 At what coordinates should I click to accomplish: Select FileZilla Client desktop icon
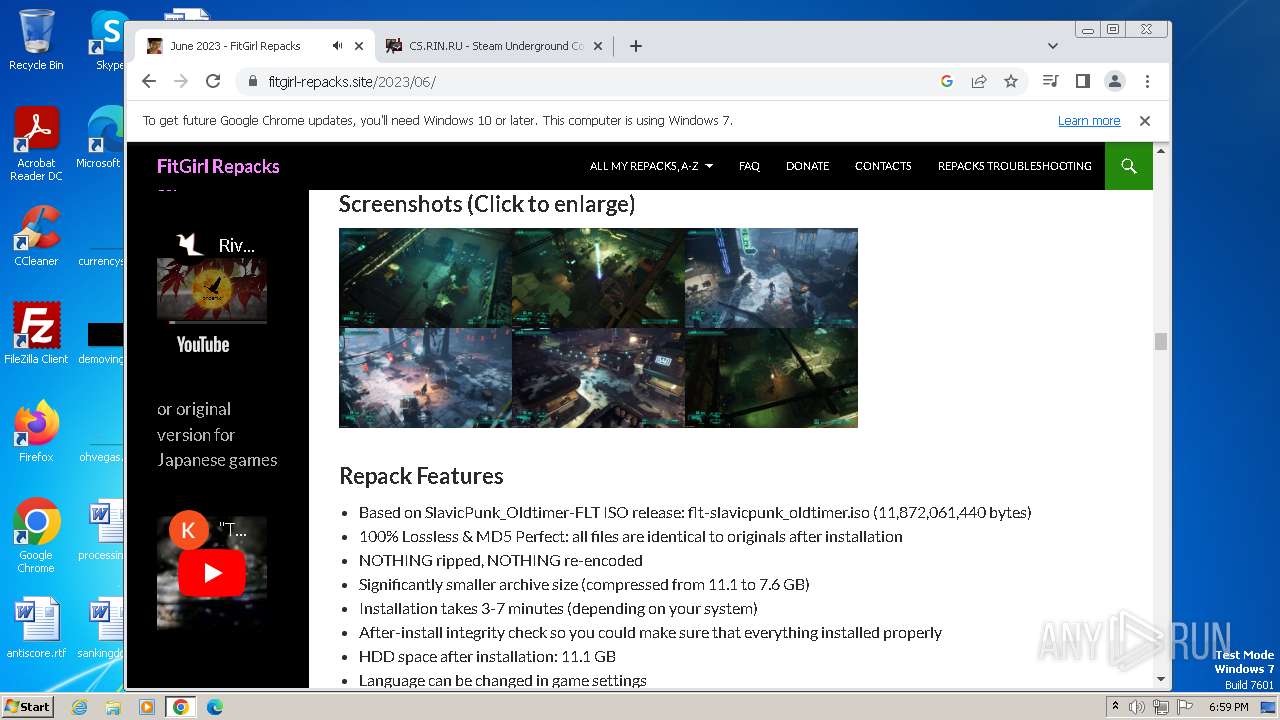[x=36, y=333]
